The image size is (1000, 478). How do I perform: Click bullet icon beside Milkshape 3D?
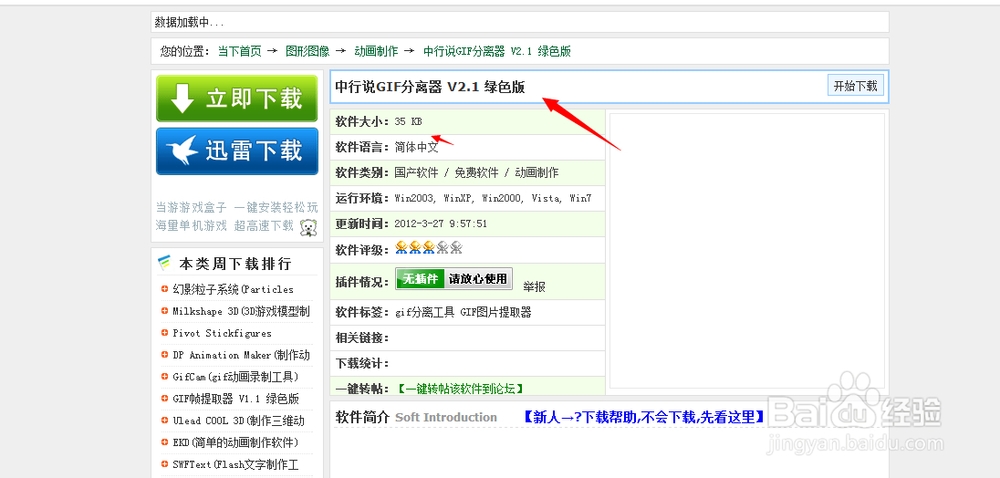pyautogui.click(x=165, y=311)
